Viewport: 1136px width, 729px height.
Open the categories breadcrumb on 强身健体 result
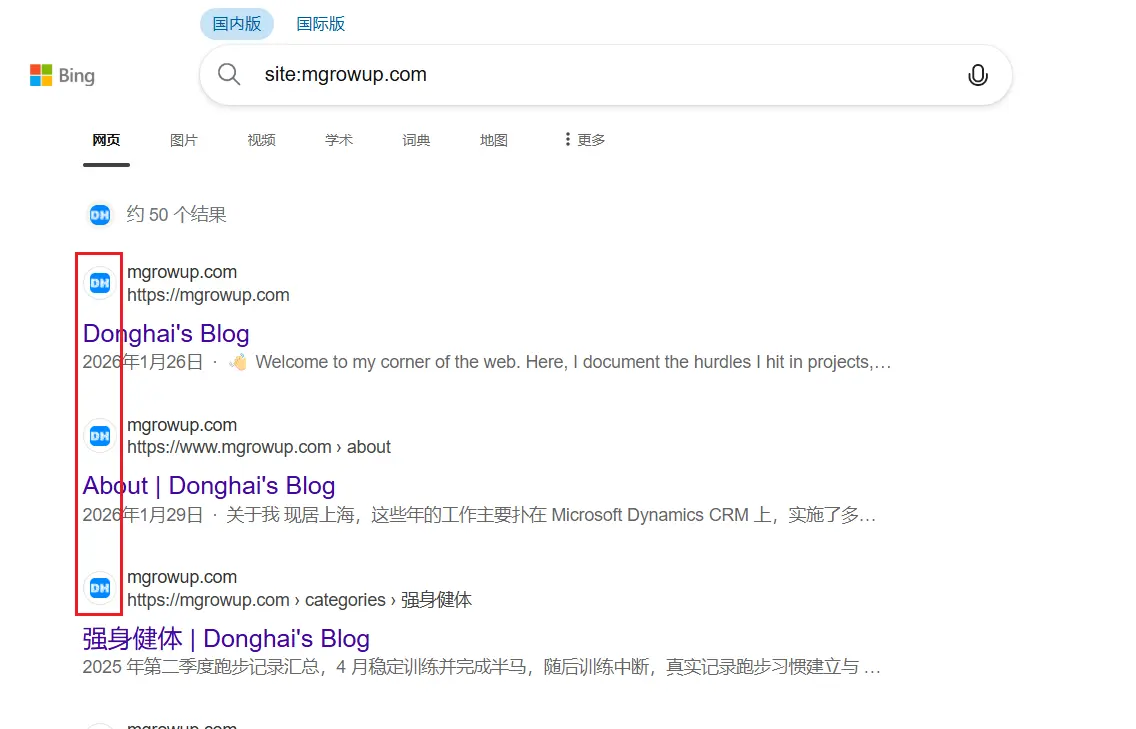point(345,600)
